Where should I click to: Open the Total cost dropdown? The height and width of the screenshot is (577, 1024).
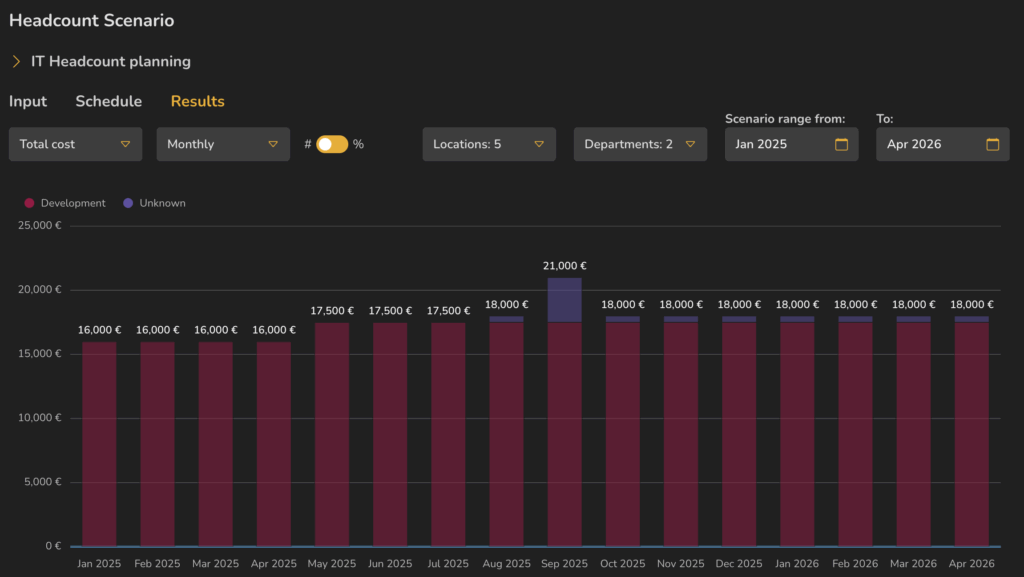(x=75, y=144)
